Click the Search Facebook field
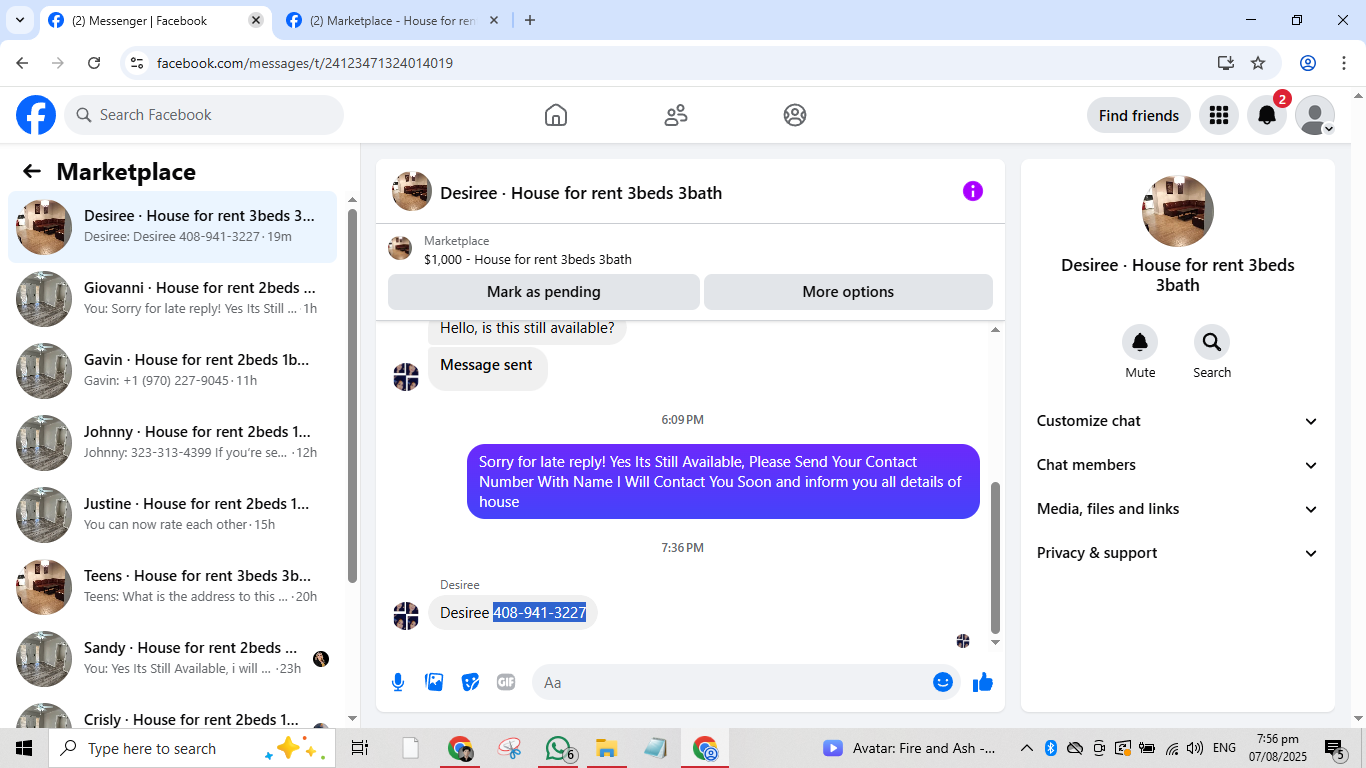 [x=204, y=115]
